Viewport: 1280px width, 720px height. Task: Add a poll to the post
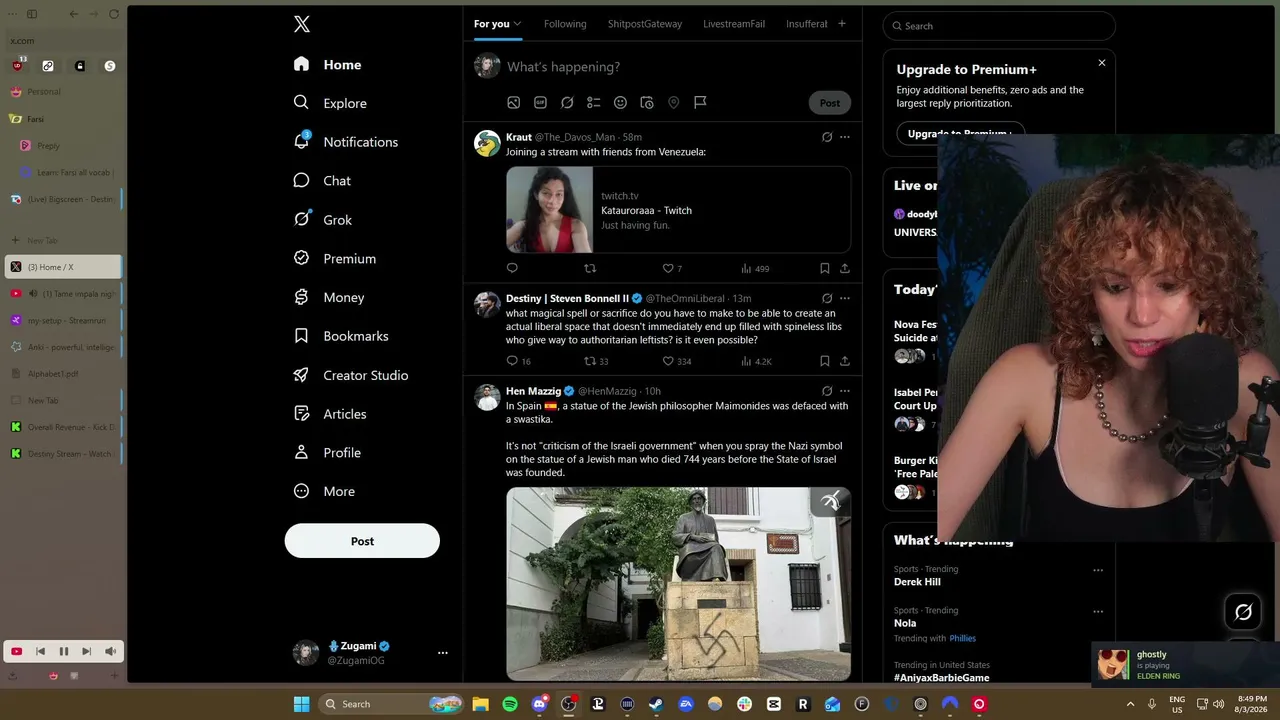pos(593,102)
